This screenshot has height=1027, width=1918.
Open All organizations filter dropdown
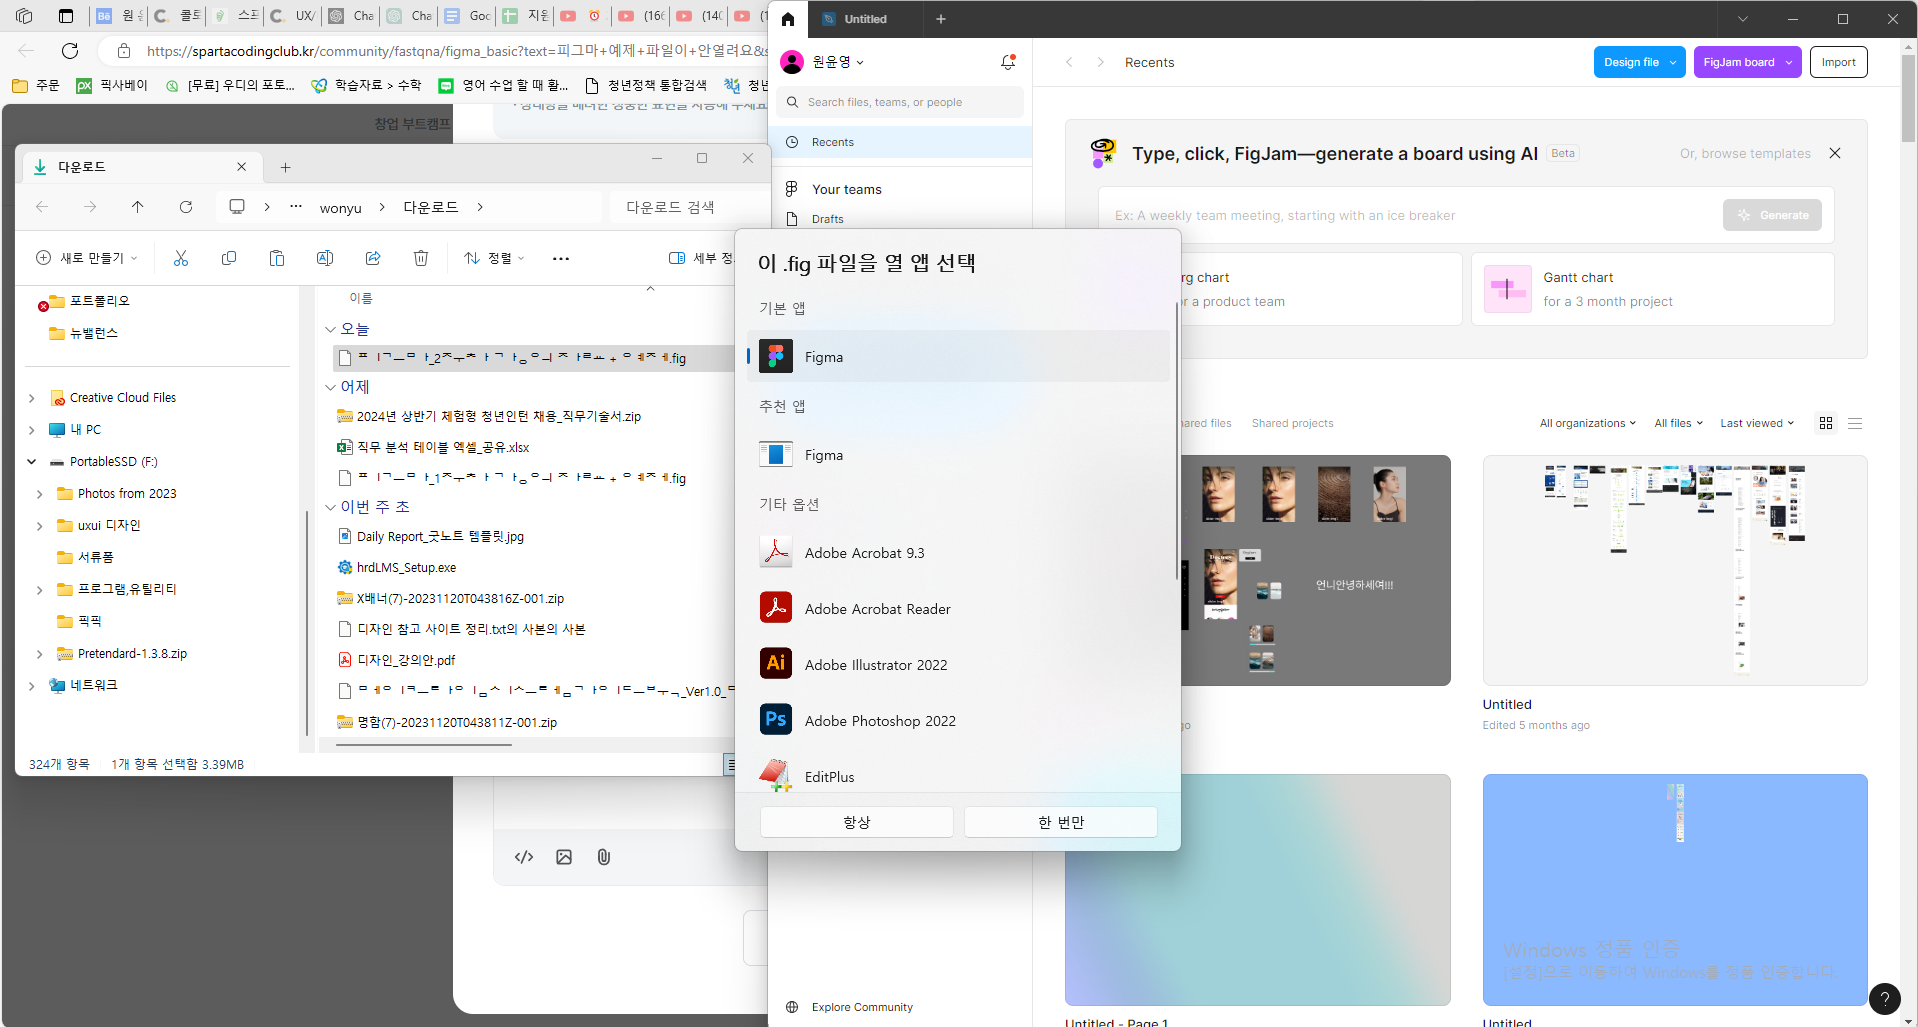point(1588,423)
